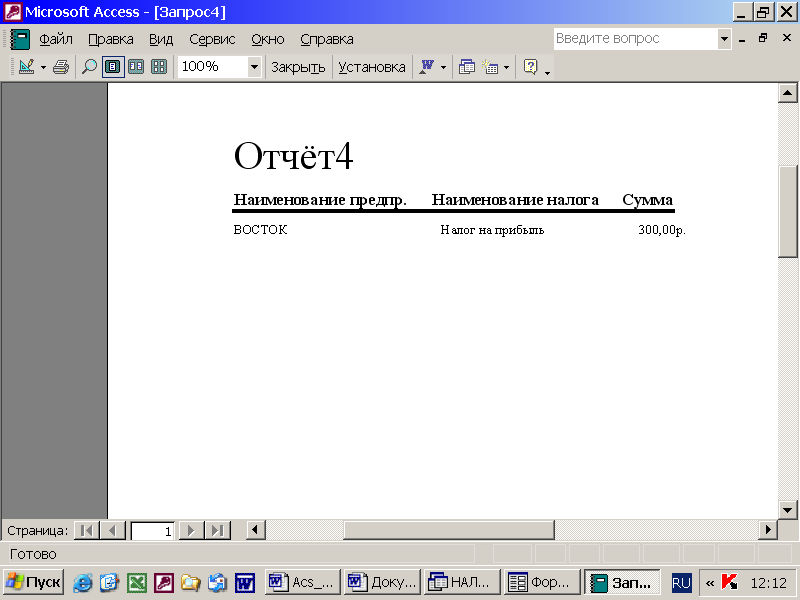The width and height of the screenshot is (800, 600).
Task: Click the Налог на прибыль text
Action: point(492,230)
